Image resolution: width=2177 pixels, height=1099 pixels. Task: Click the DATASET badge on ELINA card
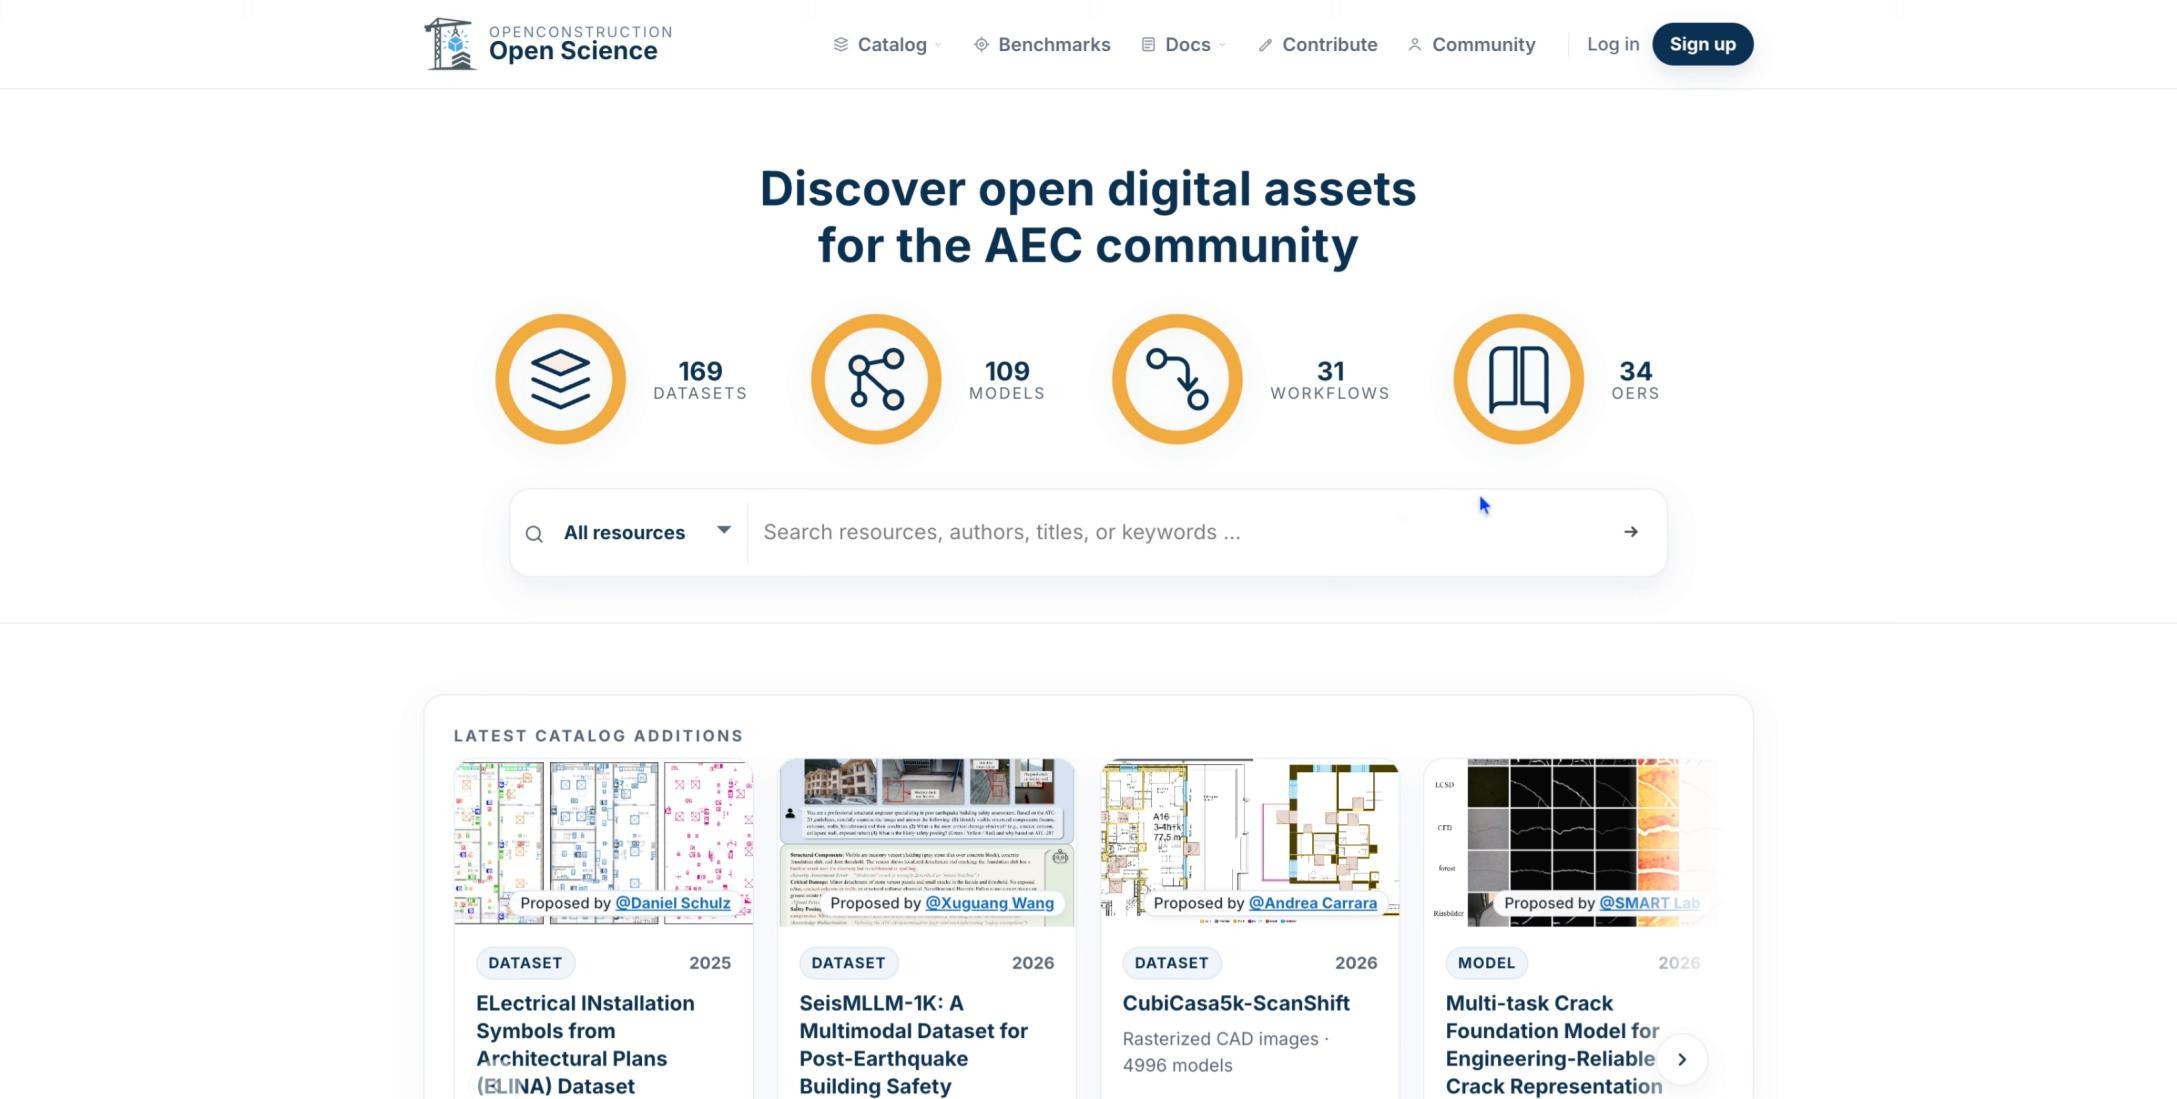(525, 963)
